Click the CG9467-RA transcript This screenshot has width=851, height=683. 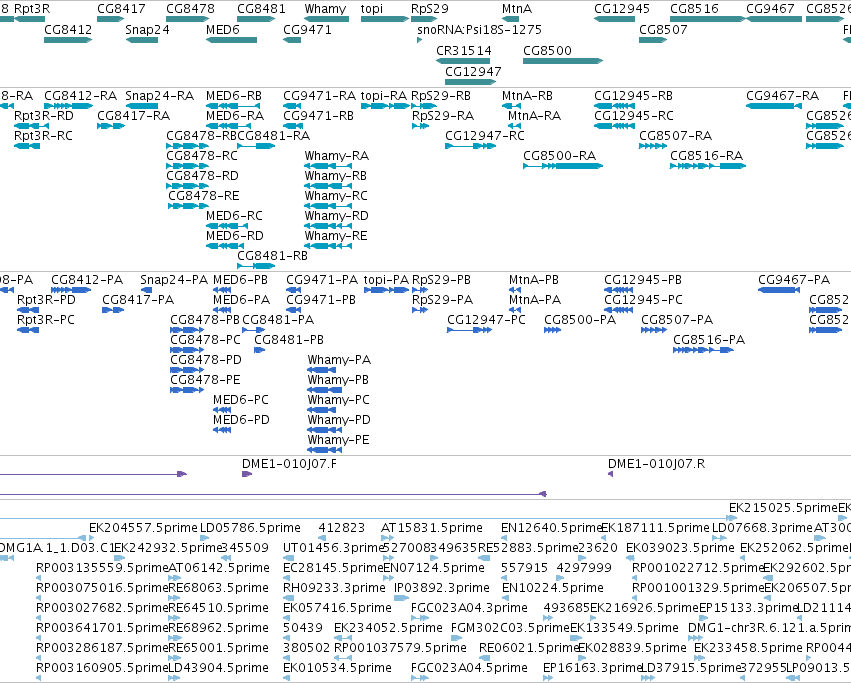point(774,106)
